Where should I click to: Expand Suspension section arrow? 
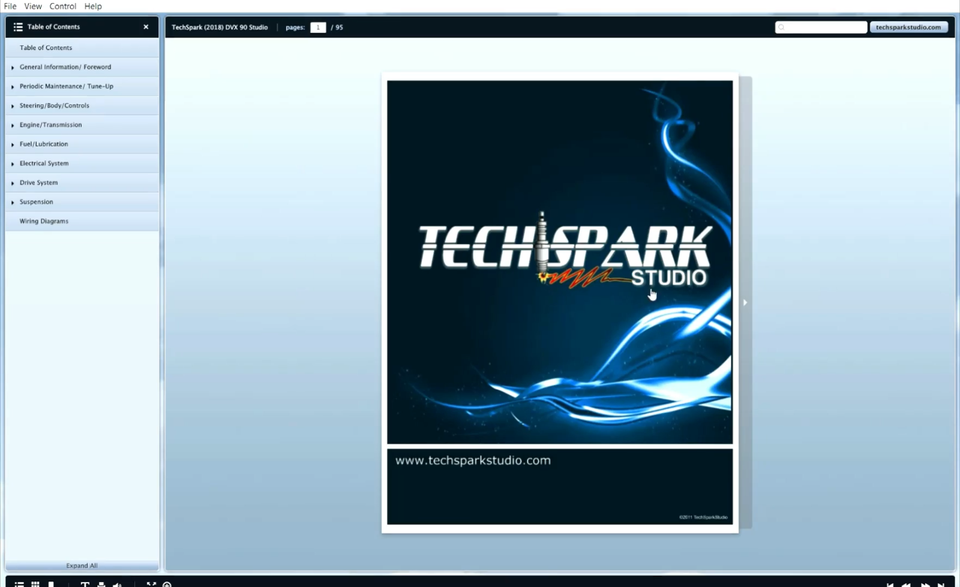pyautogui.click(x=12, y=203)
